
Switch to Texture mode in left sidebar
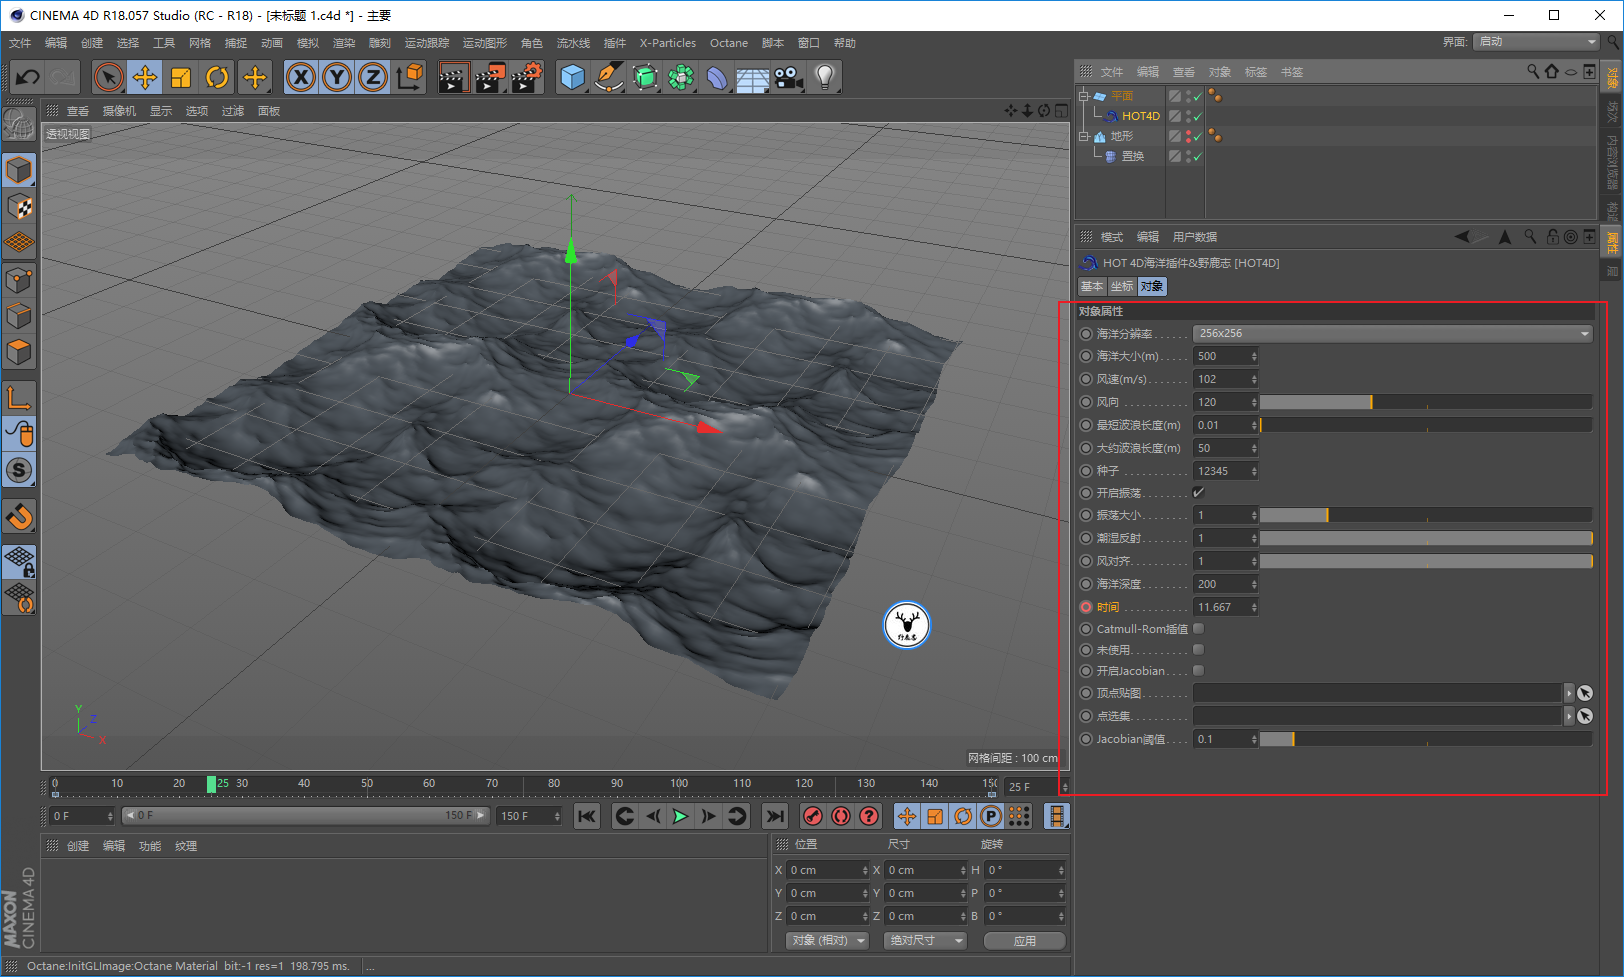pos(19,207)
